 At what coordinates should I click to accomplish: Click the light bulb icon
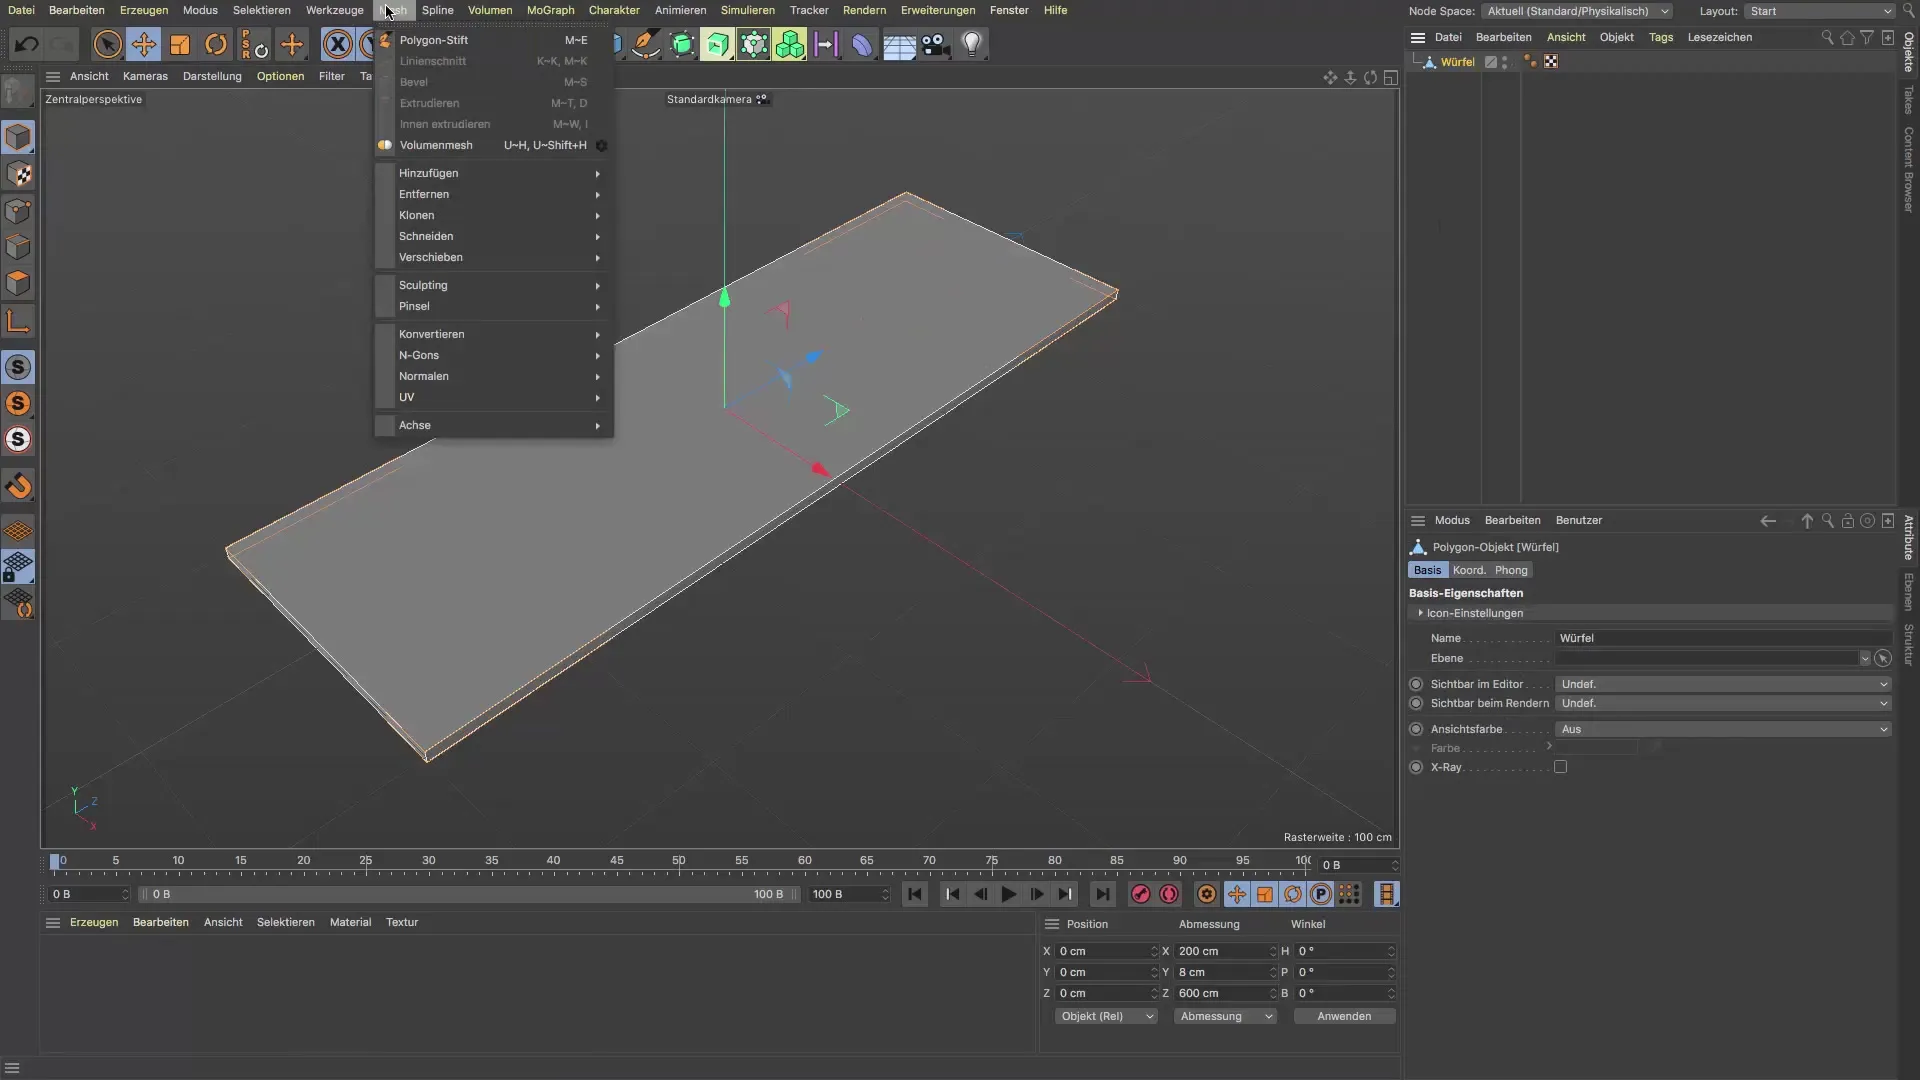pyautogui.click(x=972, y=44)
